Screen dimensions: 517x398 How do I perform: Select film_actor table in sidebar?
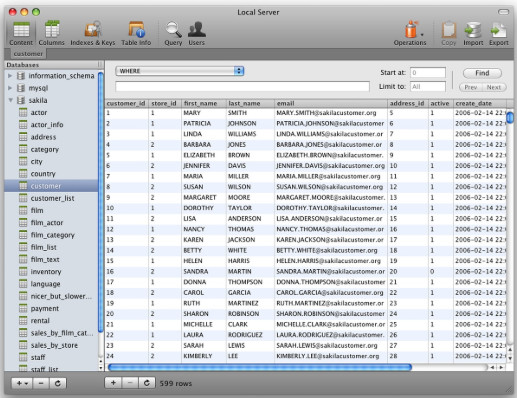(47, 223)
